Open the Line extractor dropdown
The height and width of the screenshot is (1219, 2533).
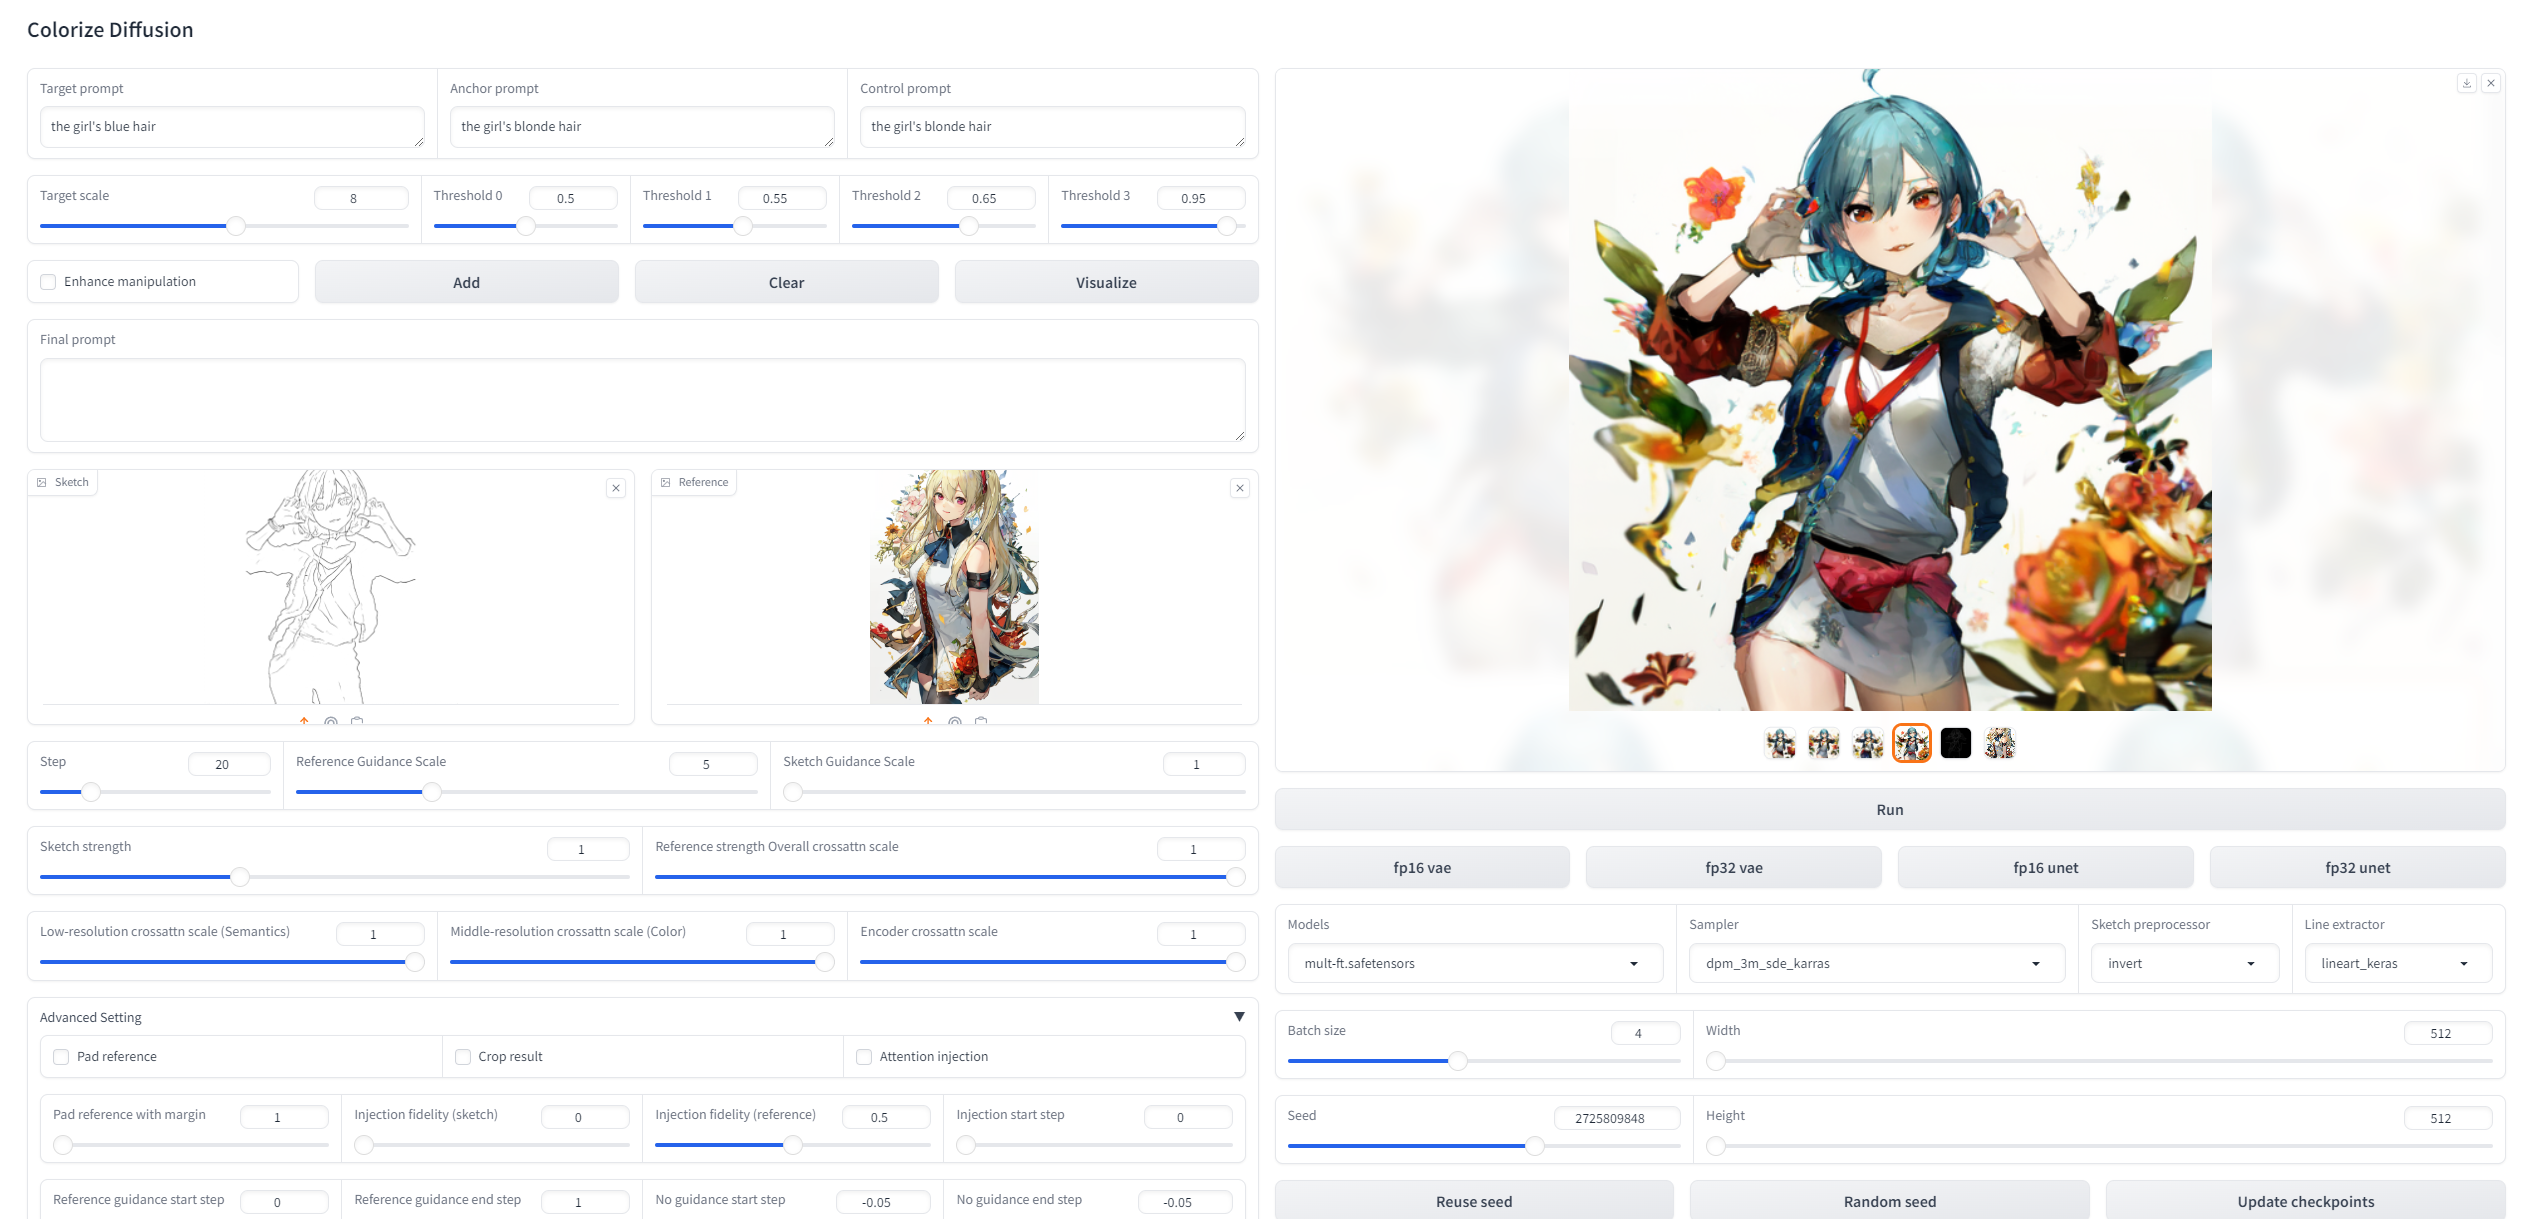pos(2396,964)
